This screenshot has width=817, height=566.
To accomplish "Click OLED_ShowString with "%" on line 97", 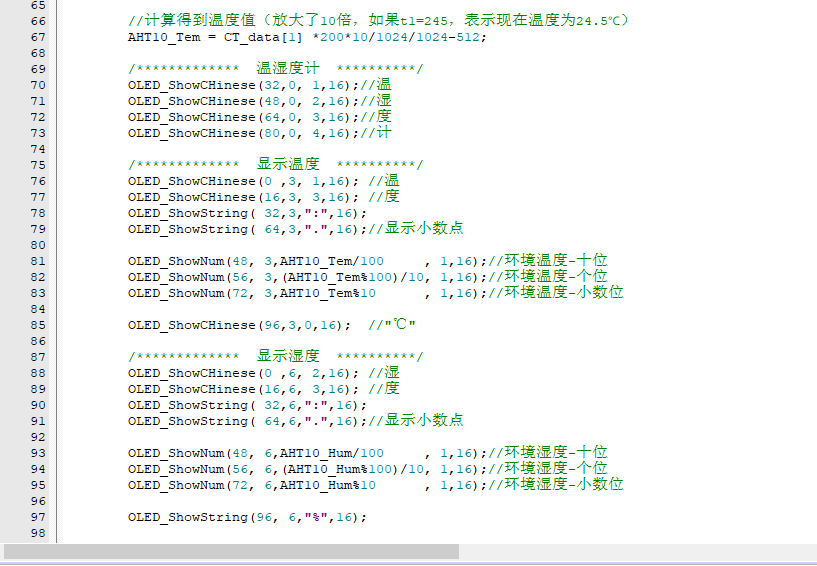I will (x=247, y=517).
